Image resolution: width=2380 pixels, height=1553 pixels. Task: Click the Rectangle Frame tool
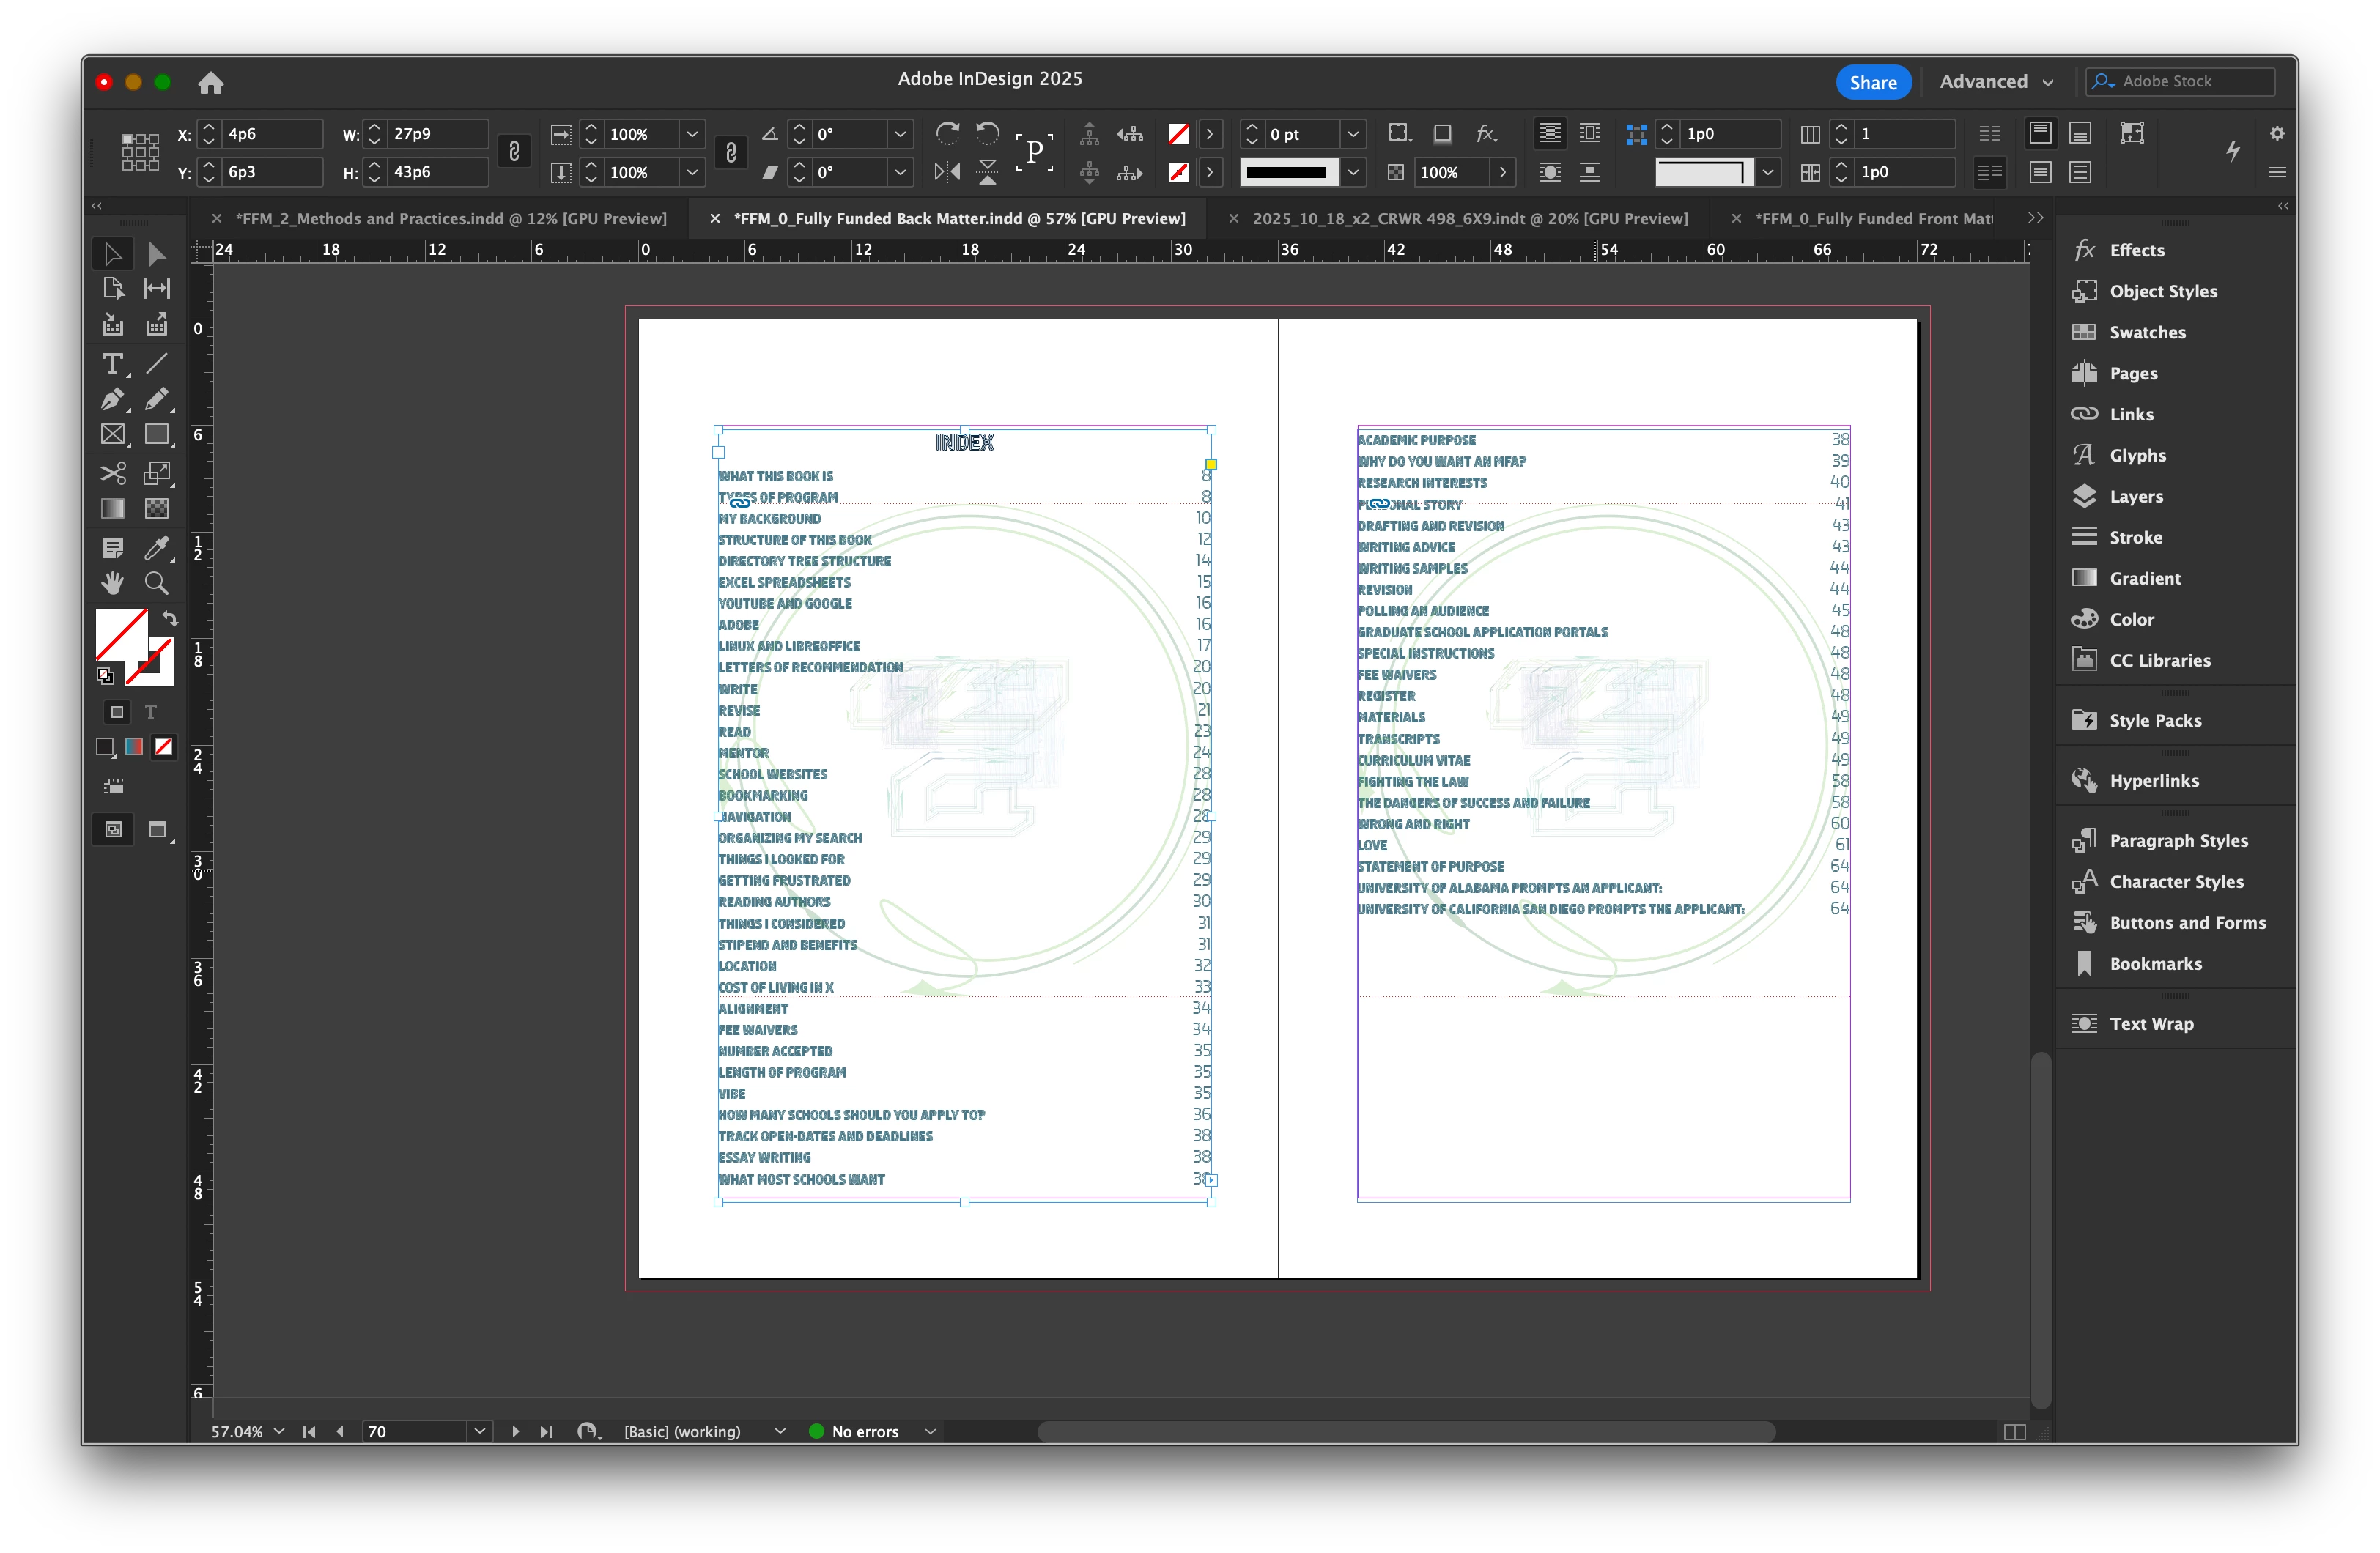[x=112, y=435]
